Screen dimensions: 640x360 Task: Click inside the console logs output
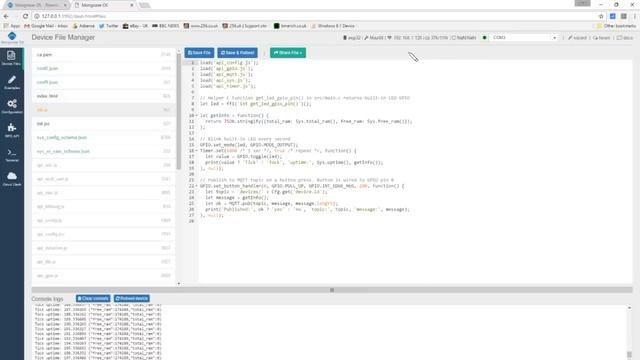coord(329,332)
